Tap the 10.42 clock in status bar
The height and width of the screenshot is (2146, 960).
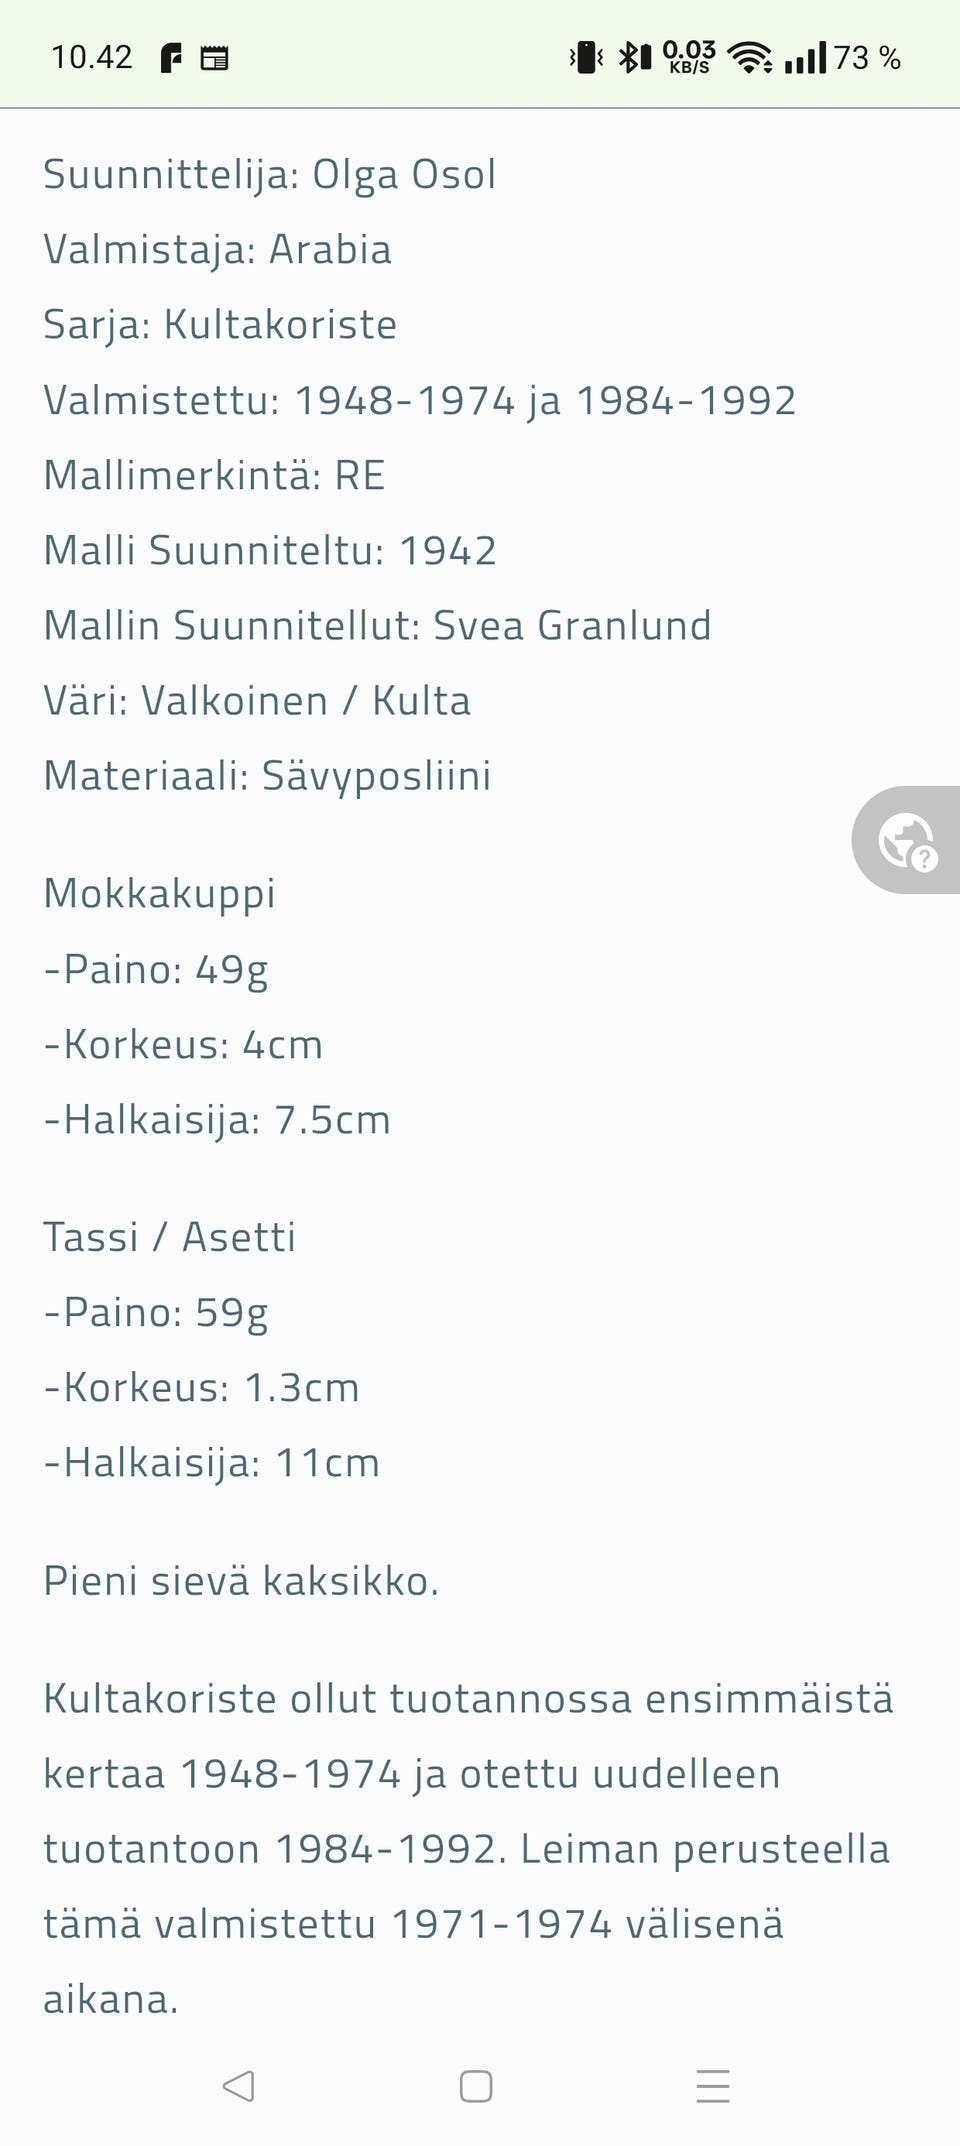pyautogui.click(x=92, y=58)
